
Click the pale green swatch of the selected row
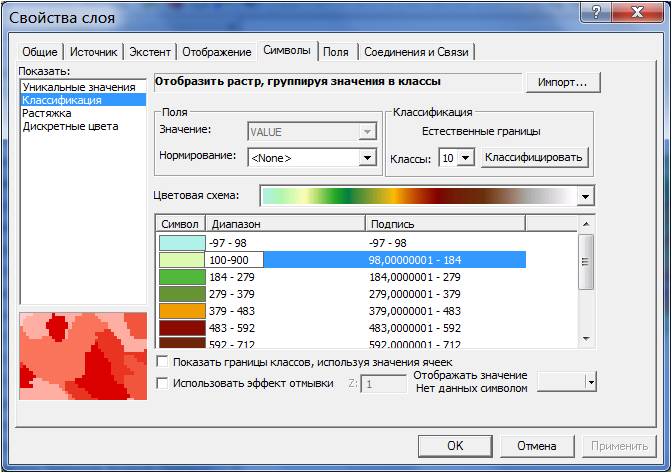click(x=182, y=260)
